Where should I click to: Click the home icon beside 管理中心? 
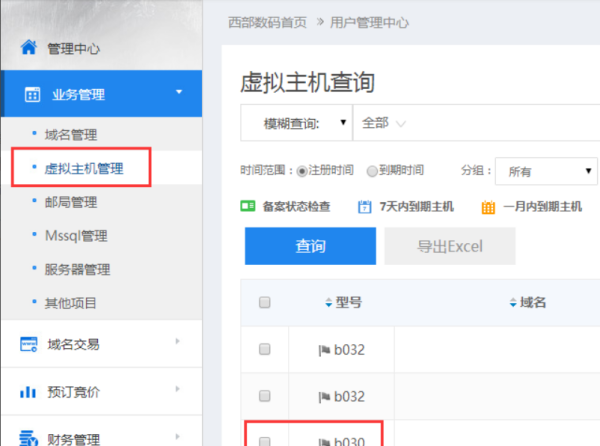[29, 47]
